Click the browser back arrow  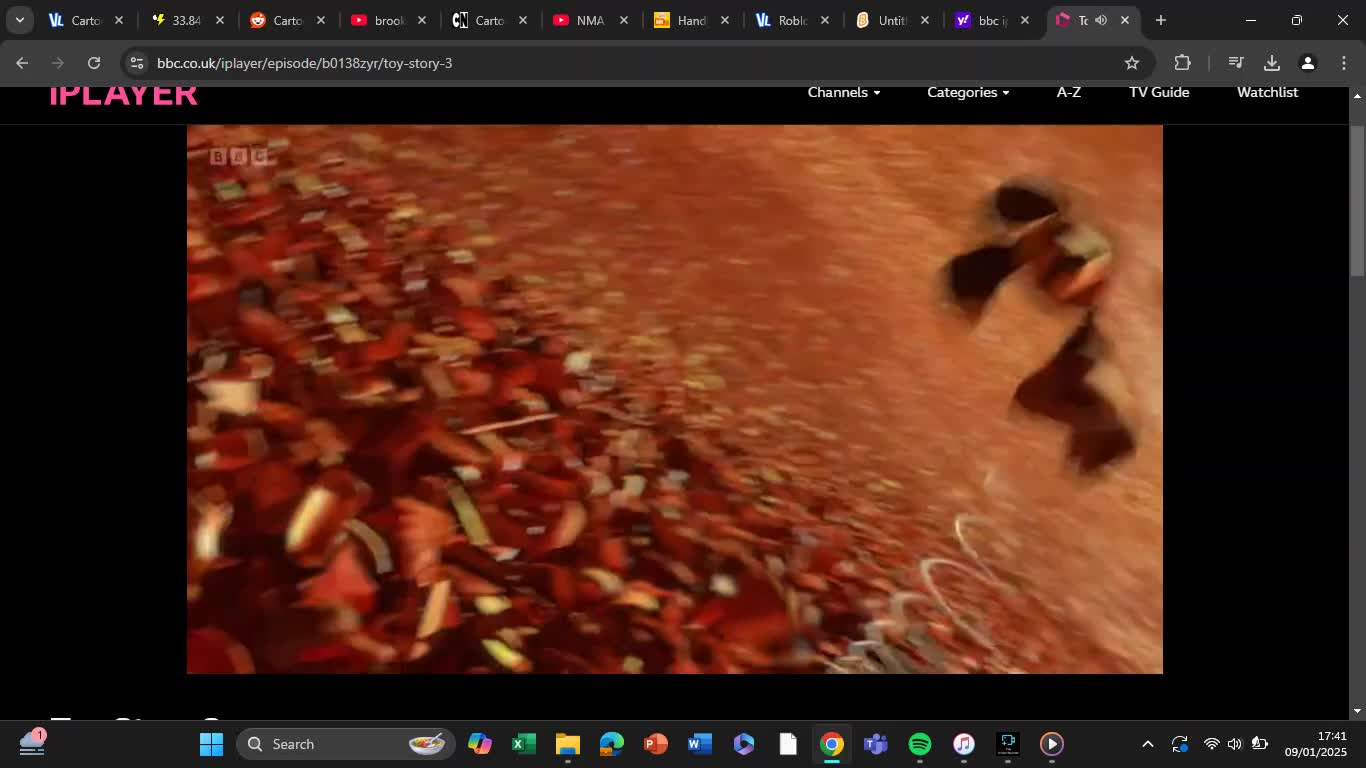tap(22, 63)
